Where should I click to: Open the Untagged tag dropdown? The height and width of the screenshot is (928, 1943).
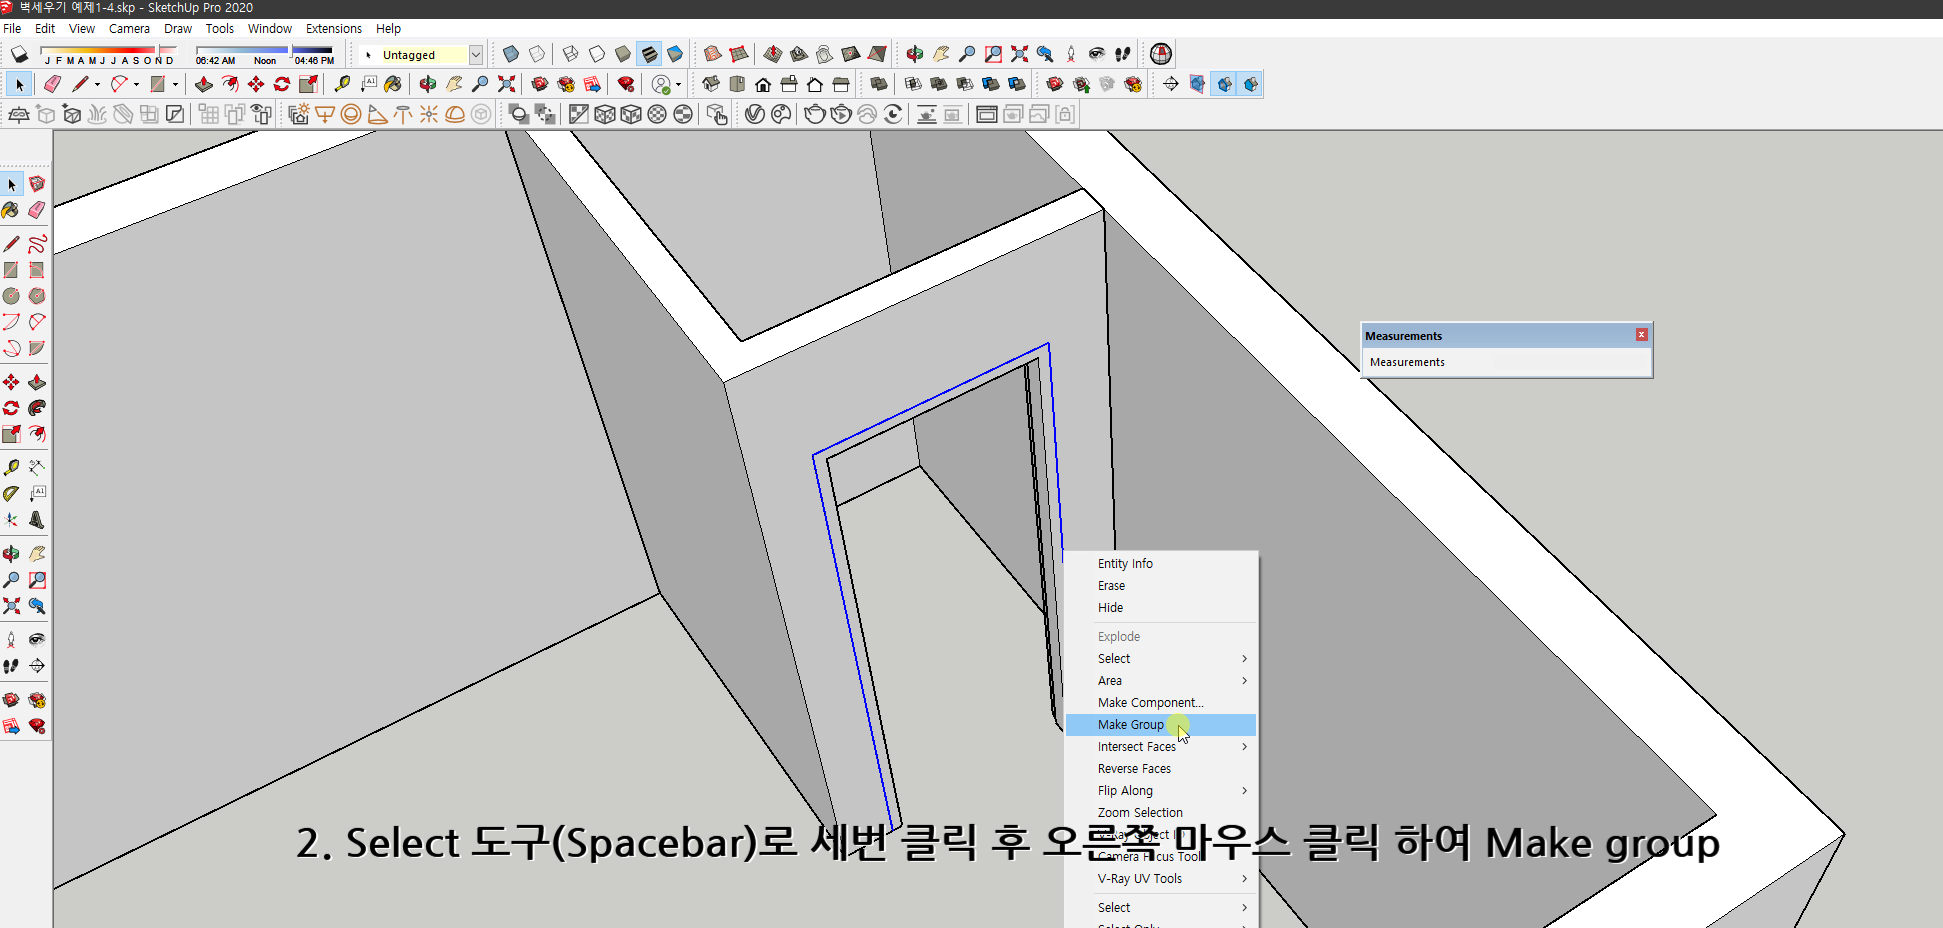click(477, 55)
